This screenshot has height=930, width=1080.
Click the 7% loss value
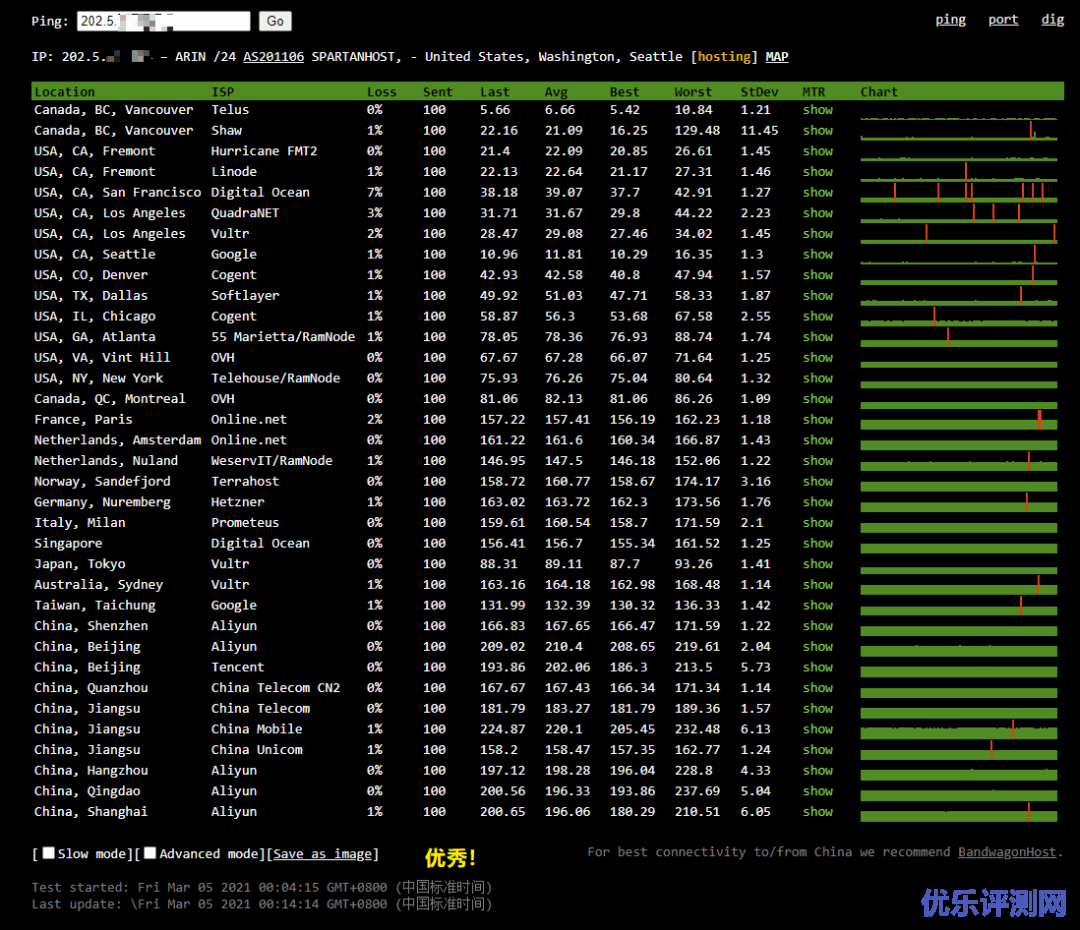pyautogui.click(x=375, y=192)
